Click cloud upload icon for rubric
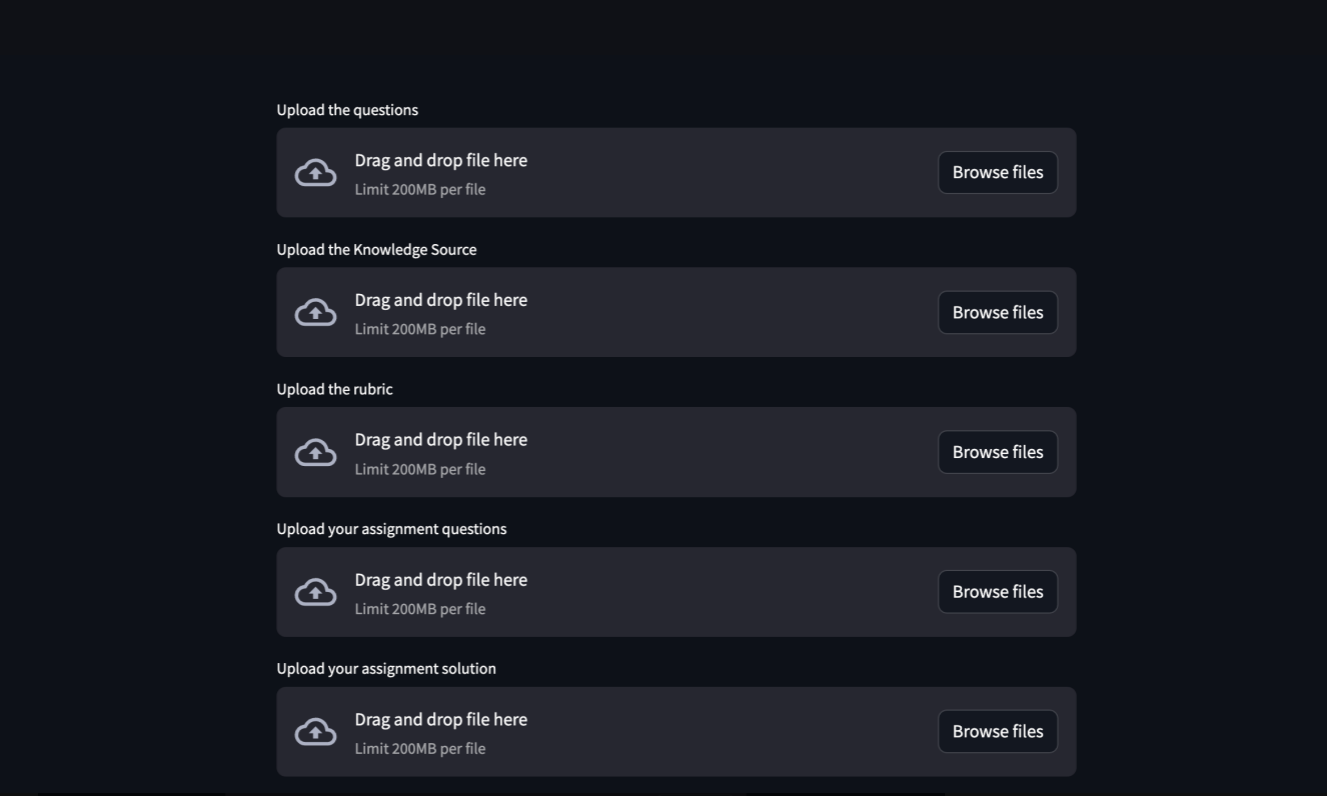 316,453
